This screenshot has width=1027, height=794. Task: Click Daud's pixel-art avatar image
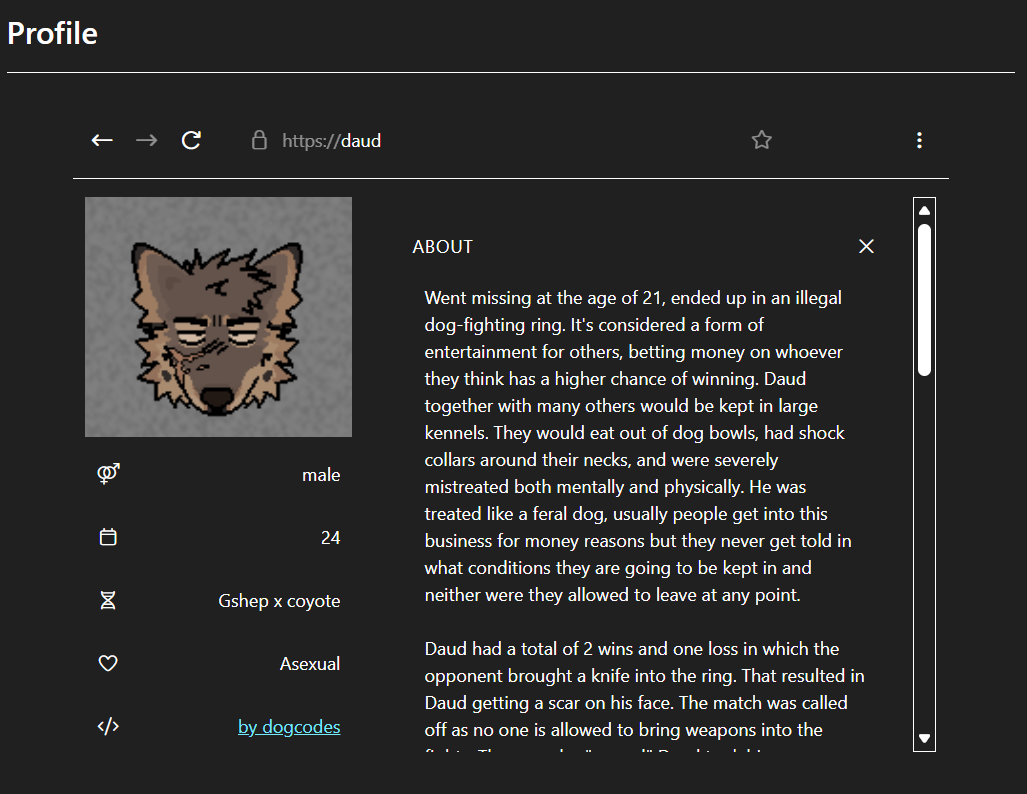click(218, 317)
